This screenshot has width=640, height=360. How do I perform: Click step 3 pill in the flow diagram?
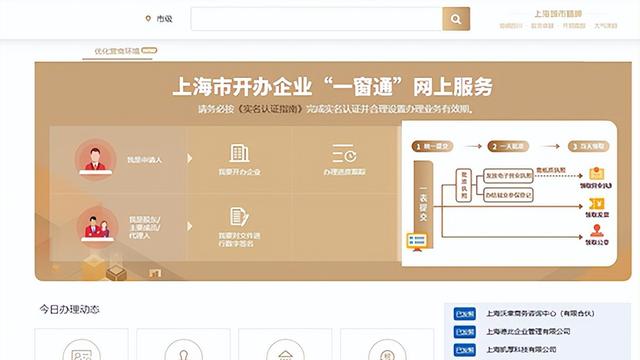(589, 146)
